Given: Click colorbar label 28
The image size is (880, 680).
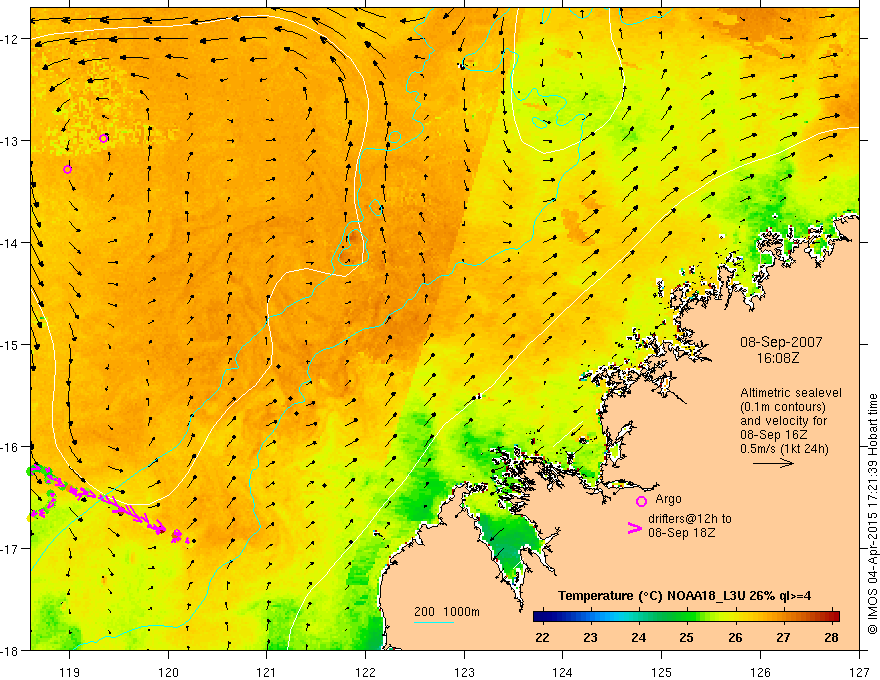Looking at the screenshot, I should [x=832, y=637].
